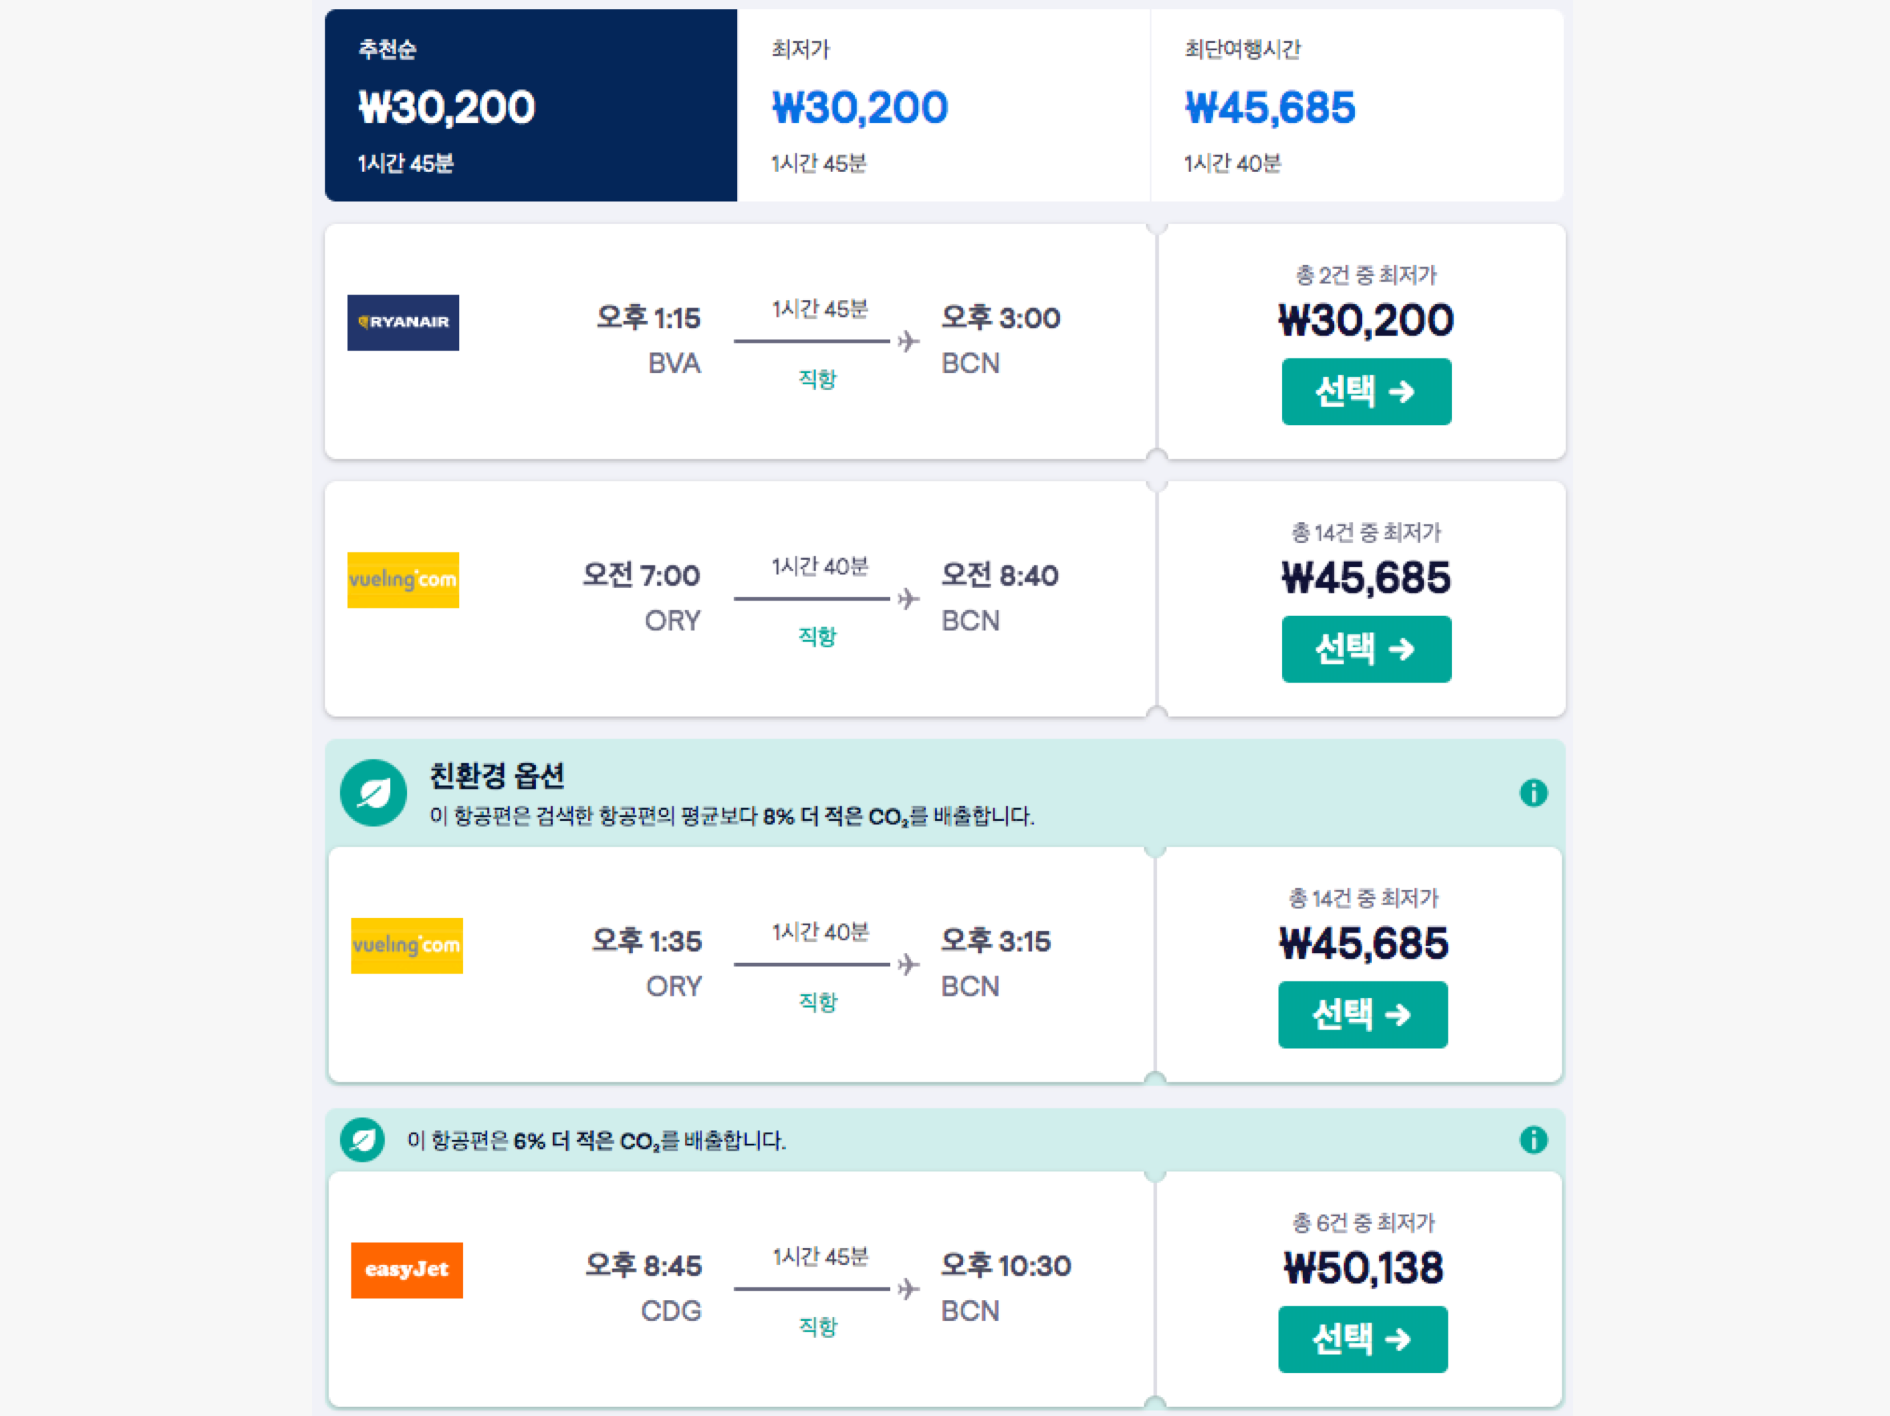1890x1416 pixels.
Task: Click the Vueling logo on 오전 7:00 flight
Action: (x=403, y=580)
